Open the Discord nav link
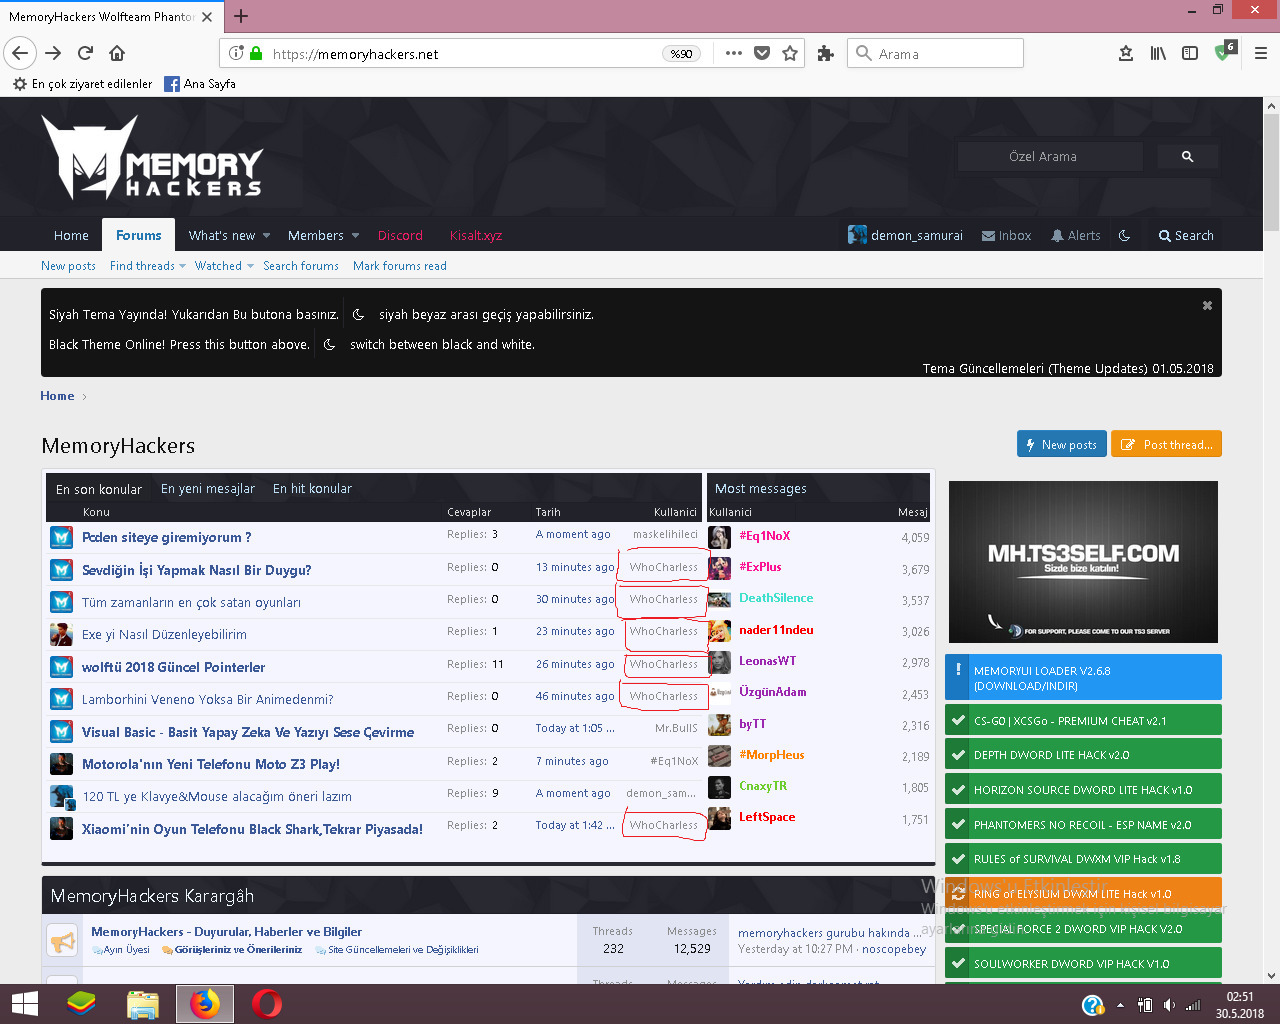The width and height of the screenshot is (1280, 1024). click(x=400, y=235)
